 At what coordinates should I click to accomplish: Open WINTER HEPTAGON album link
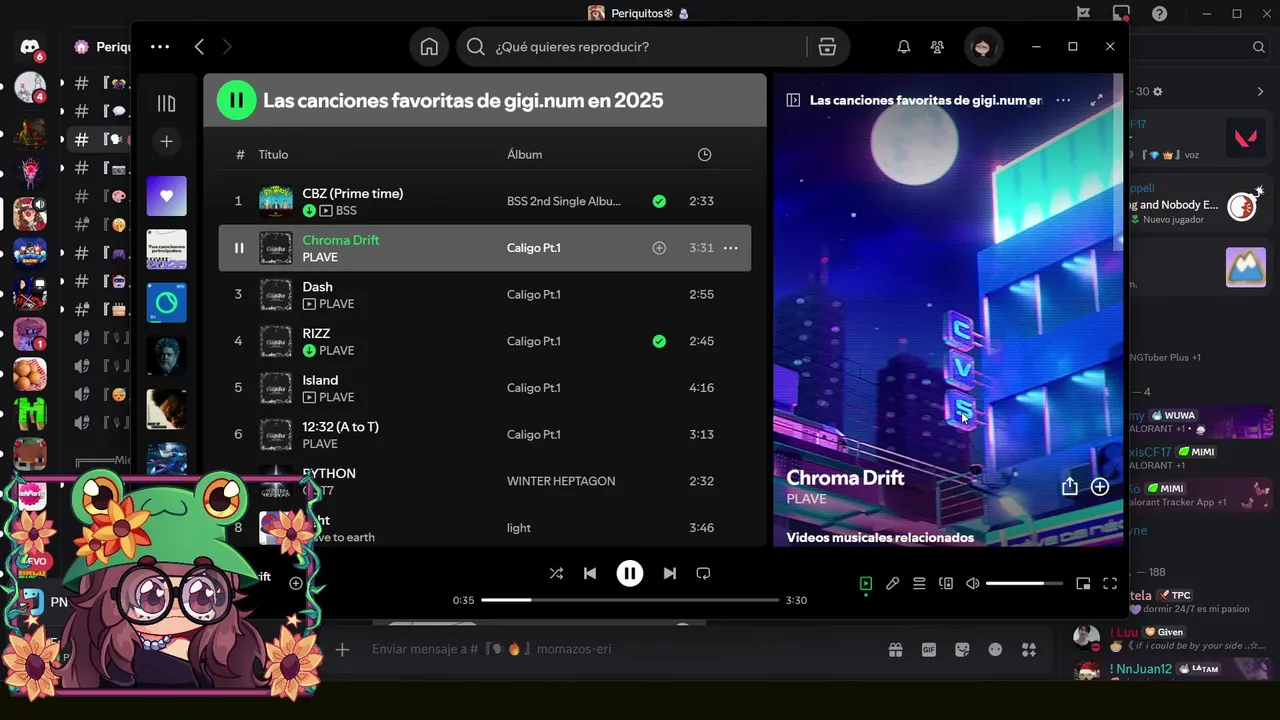coord(561,481)
